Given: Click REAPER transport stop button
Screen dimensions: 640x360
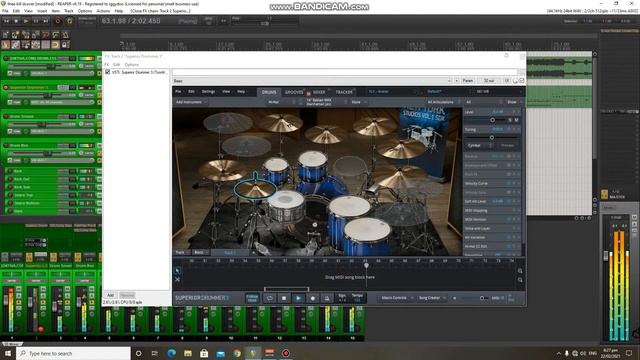Looking at the screenshot, I should coord(16,21).
